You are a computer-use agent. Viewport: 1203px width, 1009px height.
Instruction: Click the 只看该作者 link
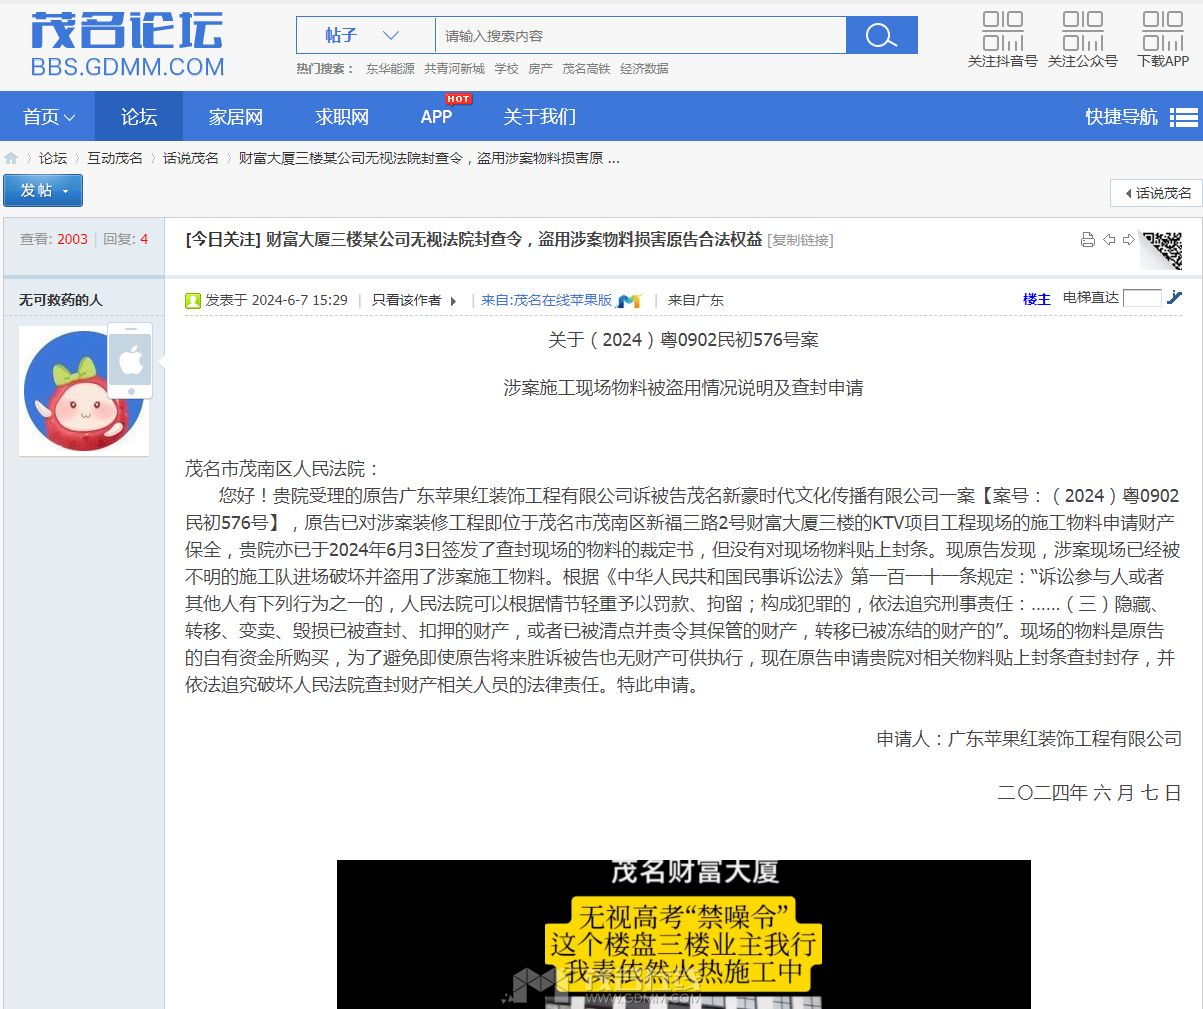(406, 300)
